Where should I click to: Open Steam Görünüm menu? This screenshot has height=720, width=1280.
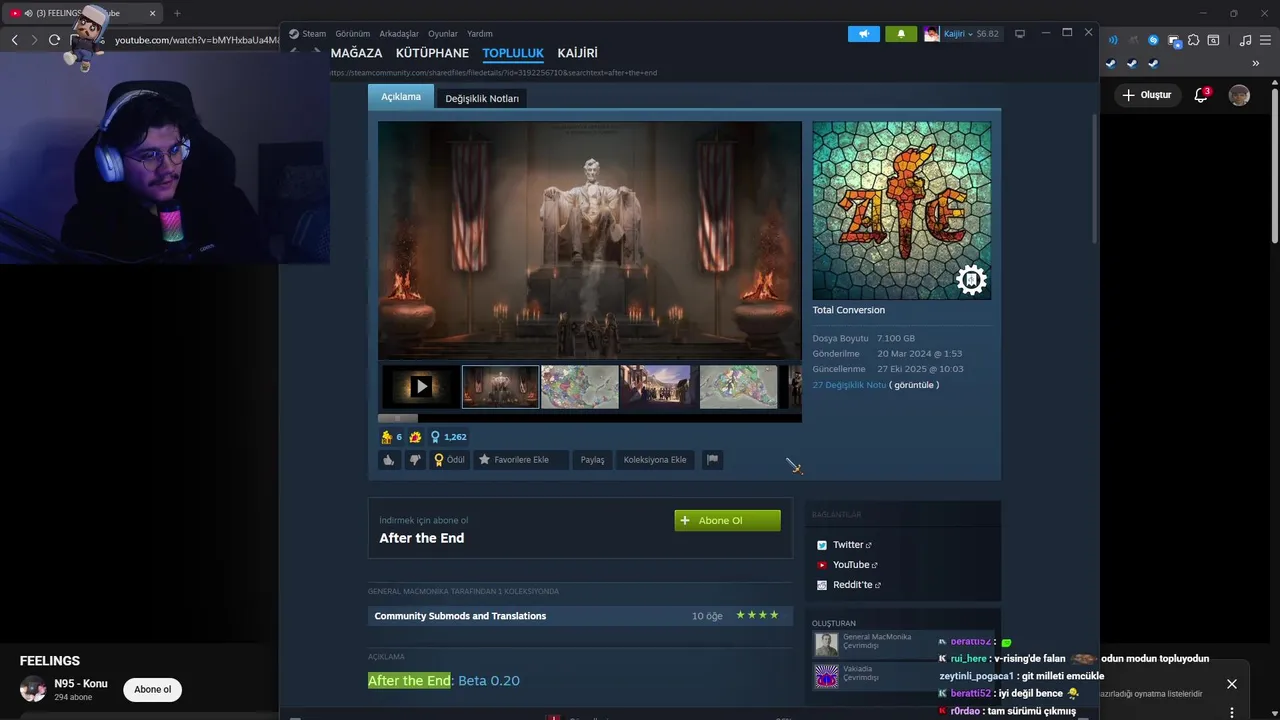coord(352,33)
